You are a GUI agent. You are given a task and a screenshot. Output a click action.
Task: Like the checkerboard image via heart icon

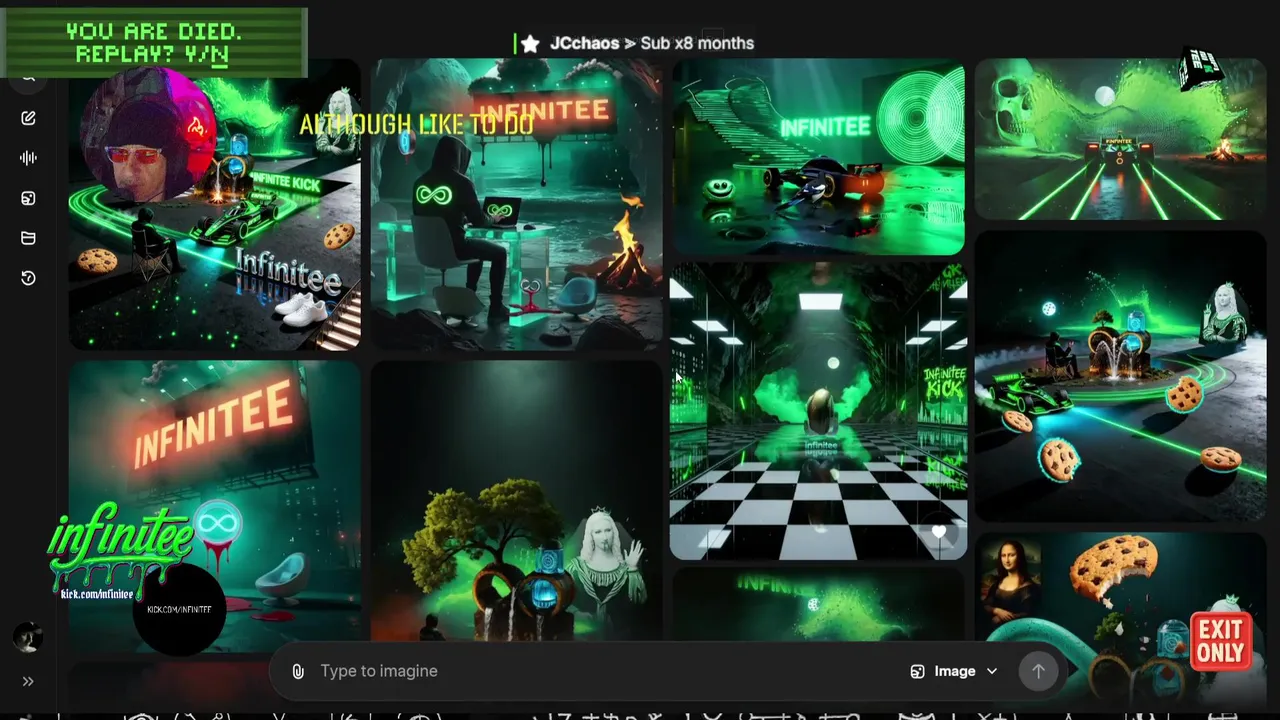click(939, 533)
